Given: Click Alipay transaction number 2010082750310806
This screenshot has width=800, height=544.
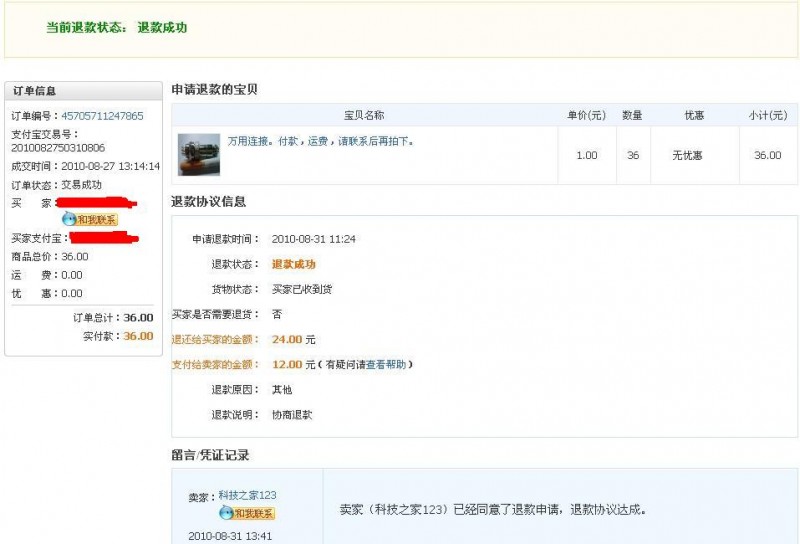Looking at the screenshot, I should tap(58, 148).
